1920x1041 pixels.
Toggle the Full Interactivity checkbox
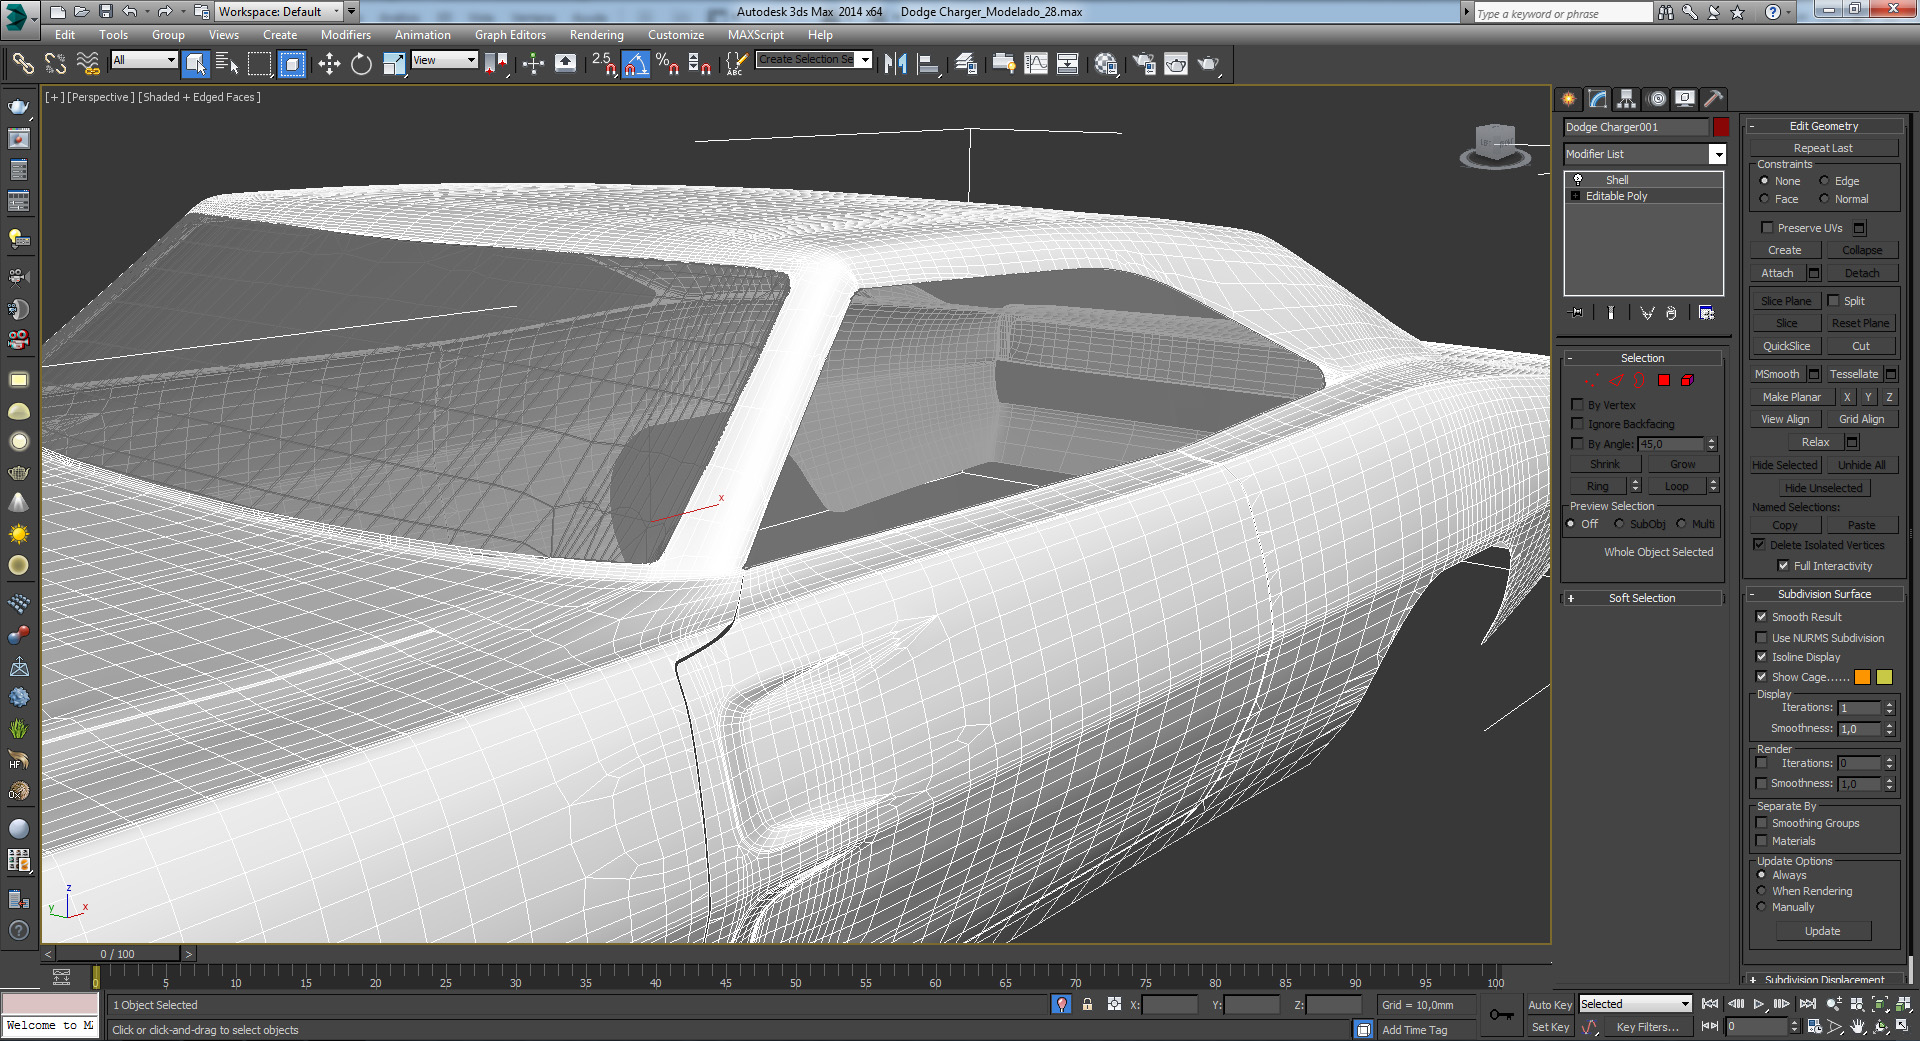tap(1783, 566)
